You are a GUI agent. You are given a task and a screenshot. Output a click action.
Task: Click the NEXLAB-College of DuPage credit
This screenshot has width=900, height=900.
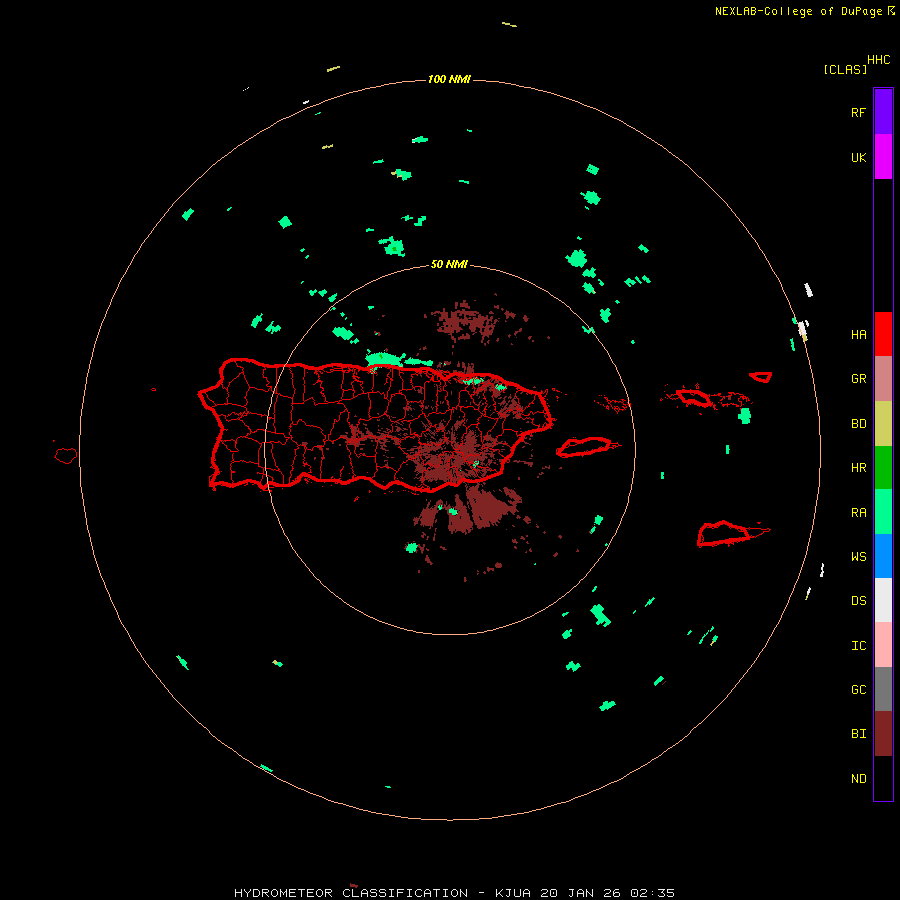(x=798, y=11)
